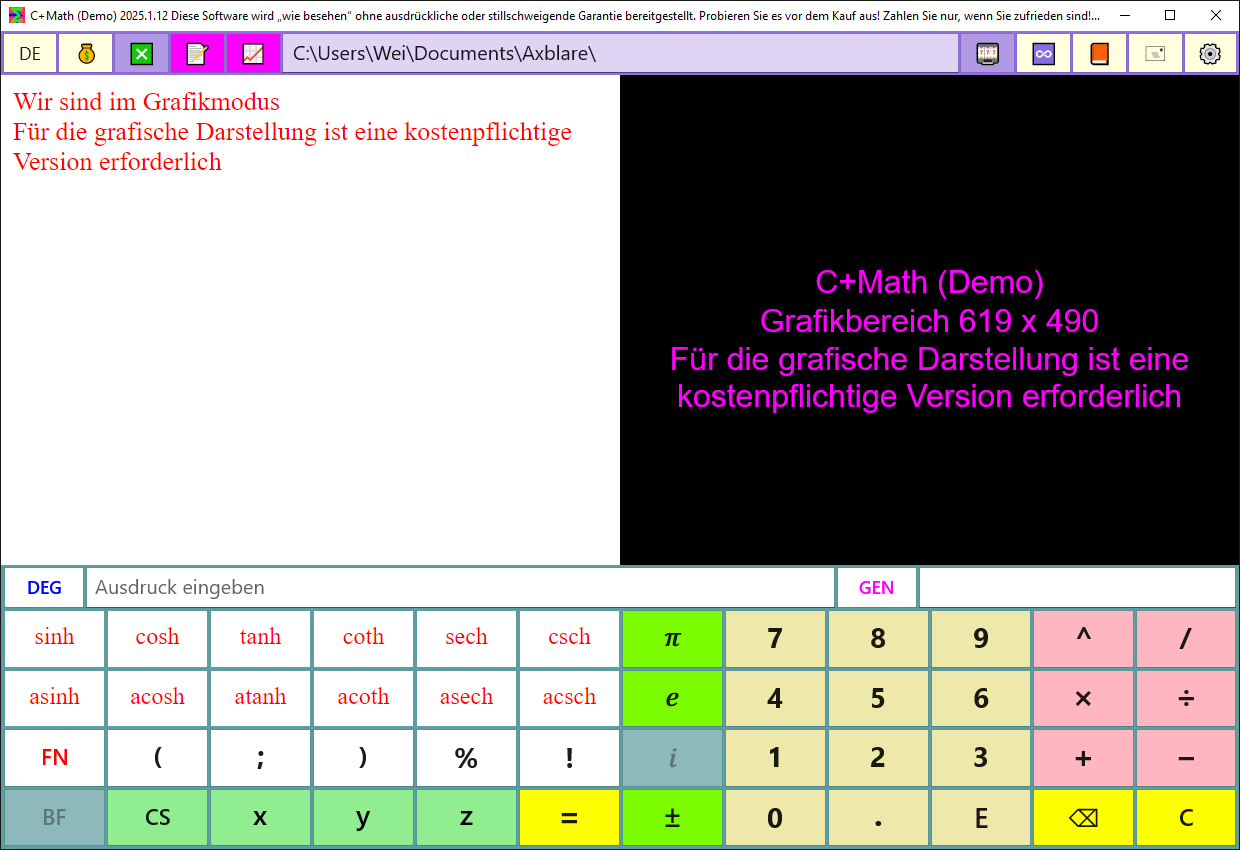Click the slot machine icon in toolbar

point(988,54)
